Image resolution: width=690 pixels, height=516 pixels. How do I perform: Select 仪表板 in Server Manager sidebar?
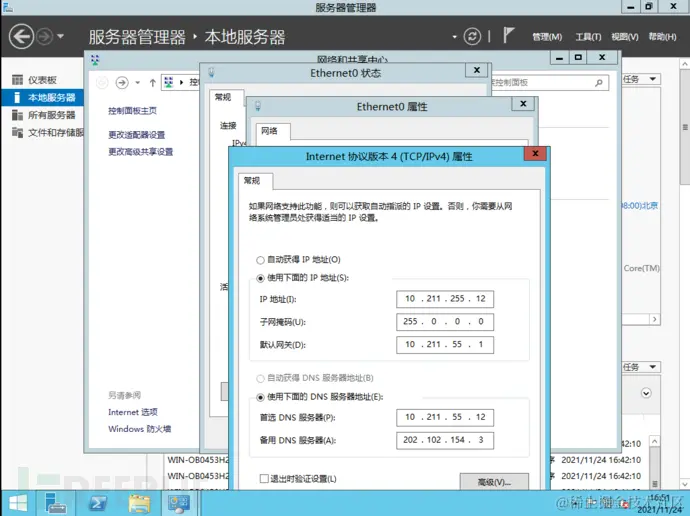42,80
